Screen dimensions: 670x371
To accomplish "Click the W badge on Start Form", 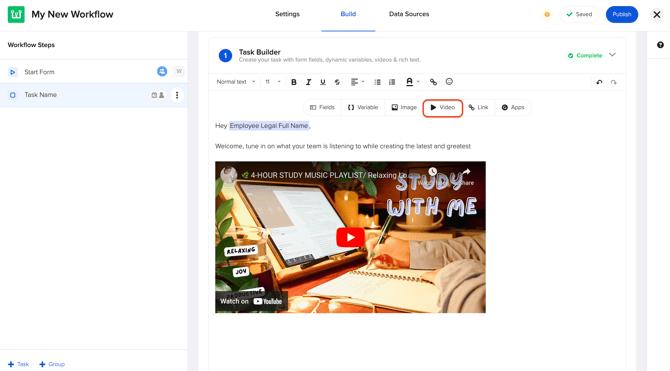I will (x=179, y=71).
